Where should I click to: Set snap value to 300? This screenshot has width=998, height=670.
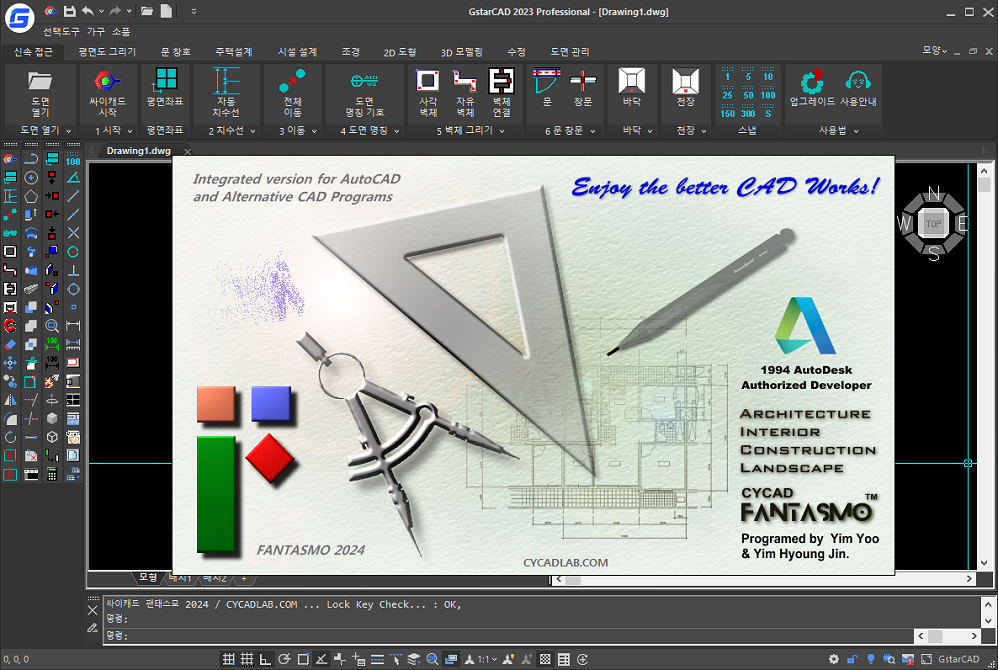point(748,113)
